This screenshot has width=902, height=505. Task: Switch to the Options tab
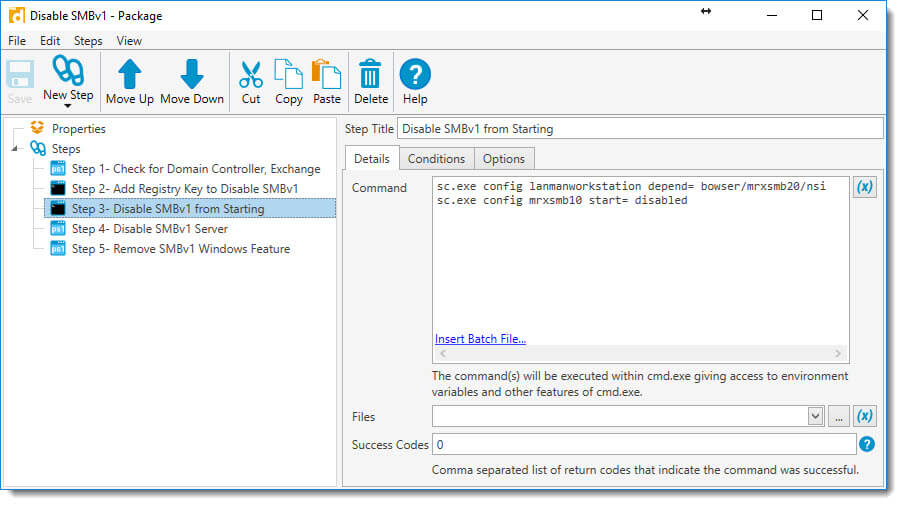pyautogui.click(x=503, y=159)
